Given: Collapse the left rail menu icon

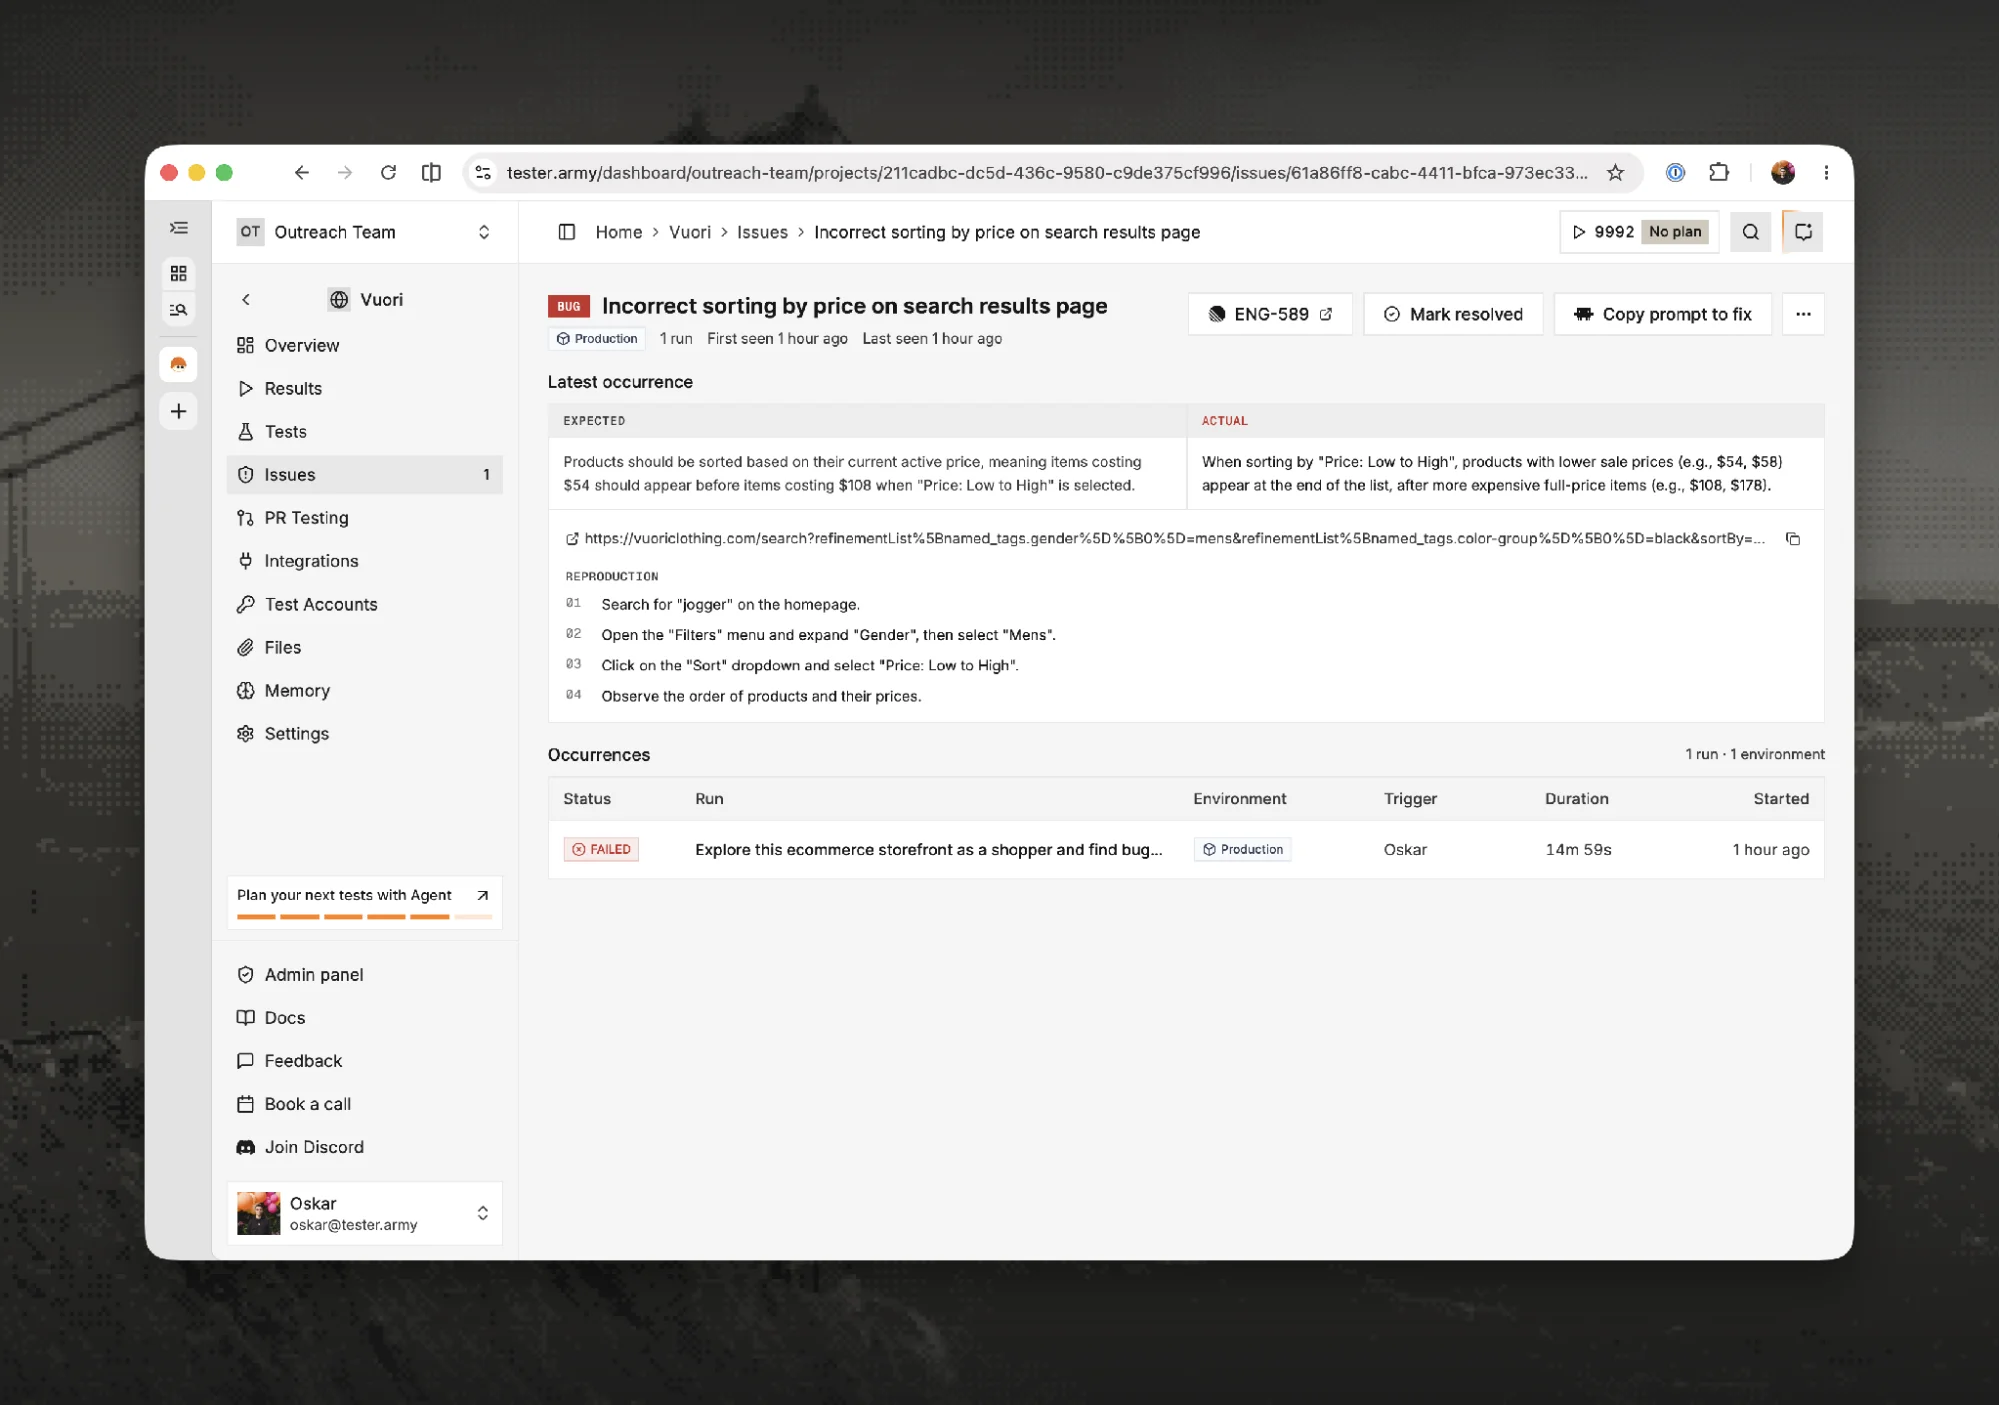Looking at the screenshot, I should [179, 229].
